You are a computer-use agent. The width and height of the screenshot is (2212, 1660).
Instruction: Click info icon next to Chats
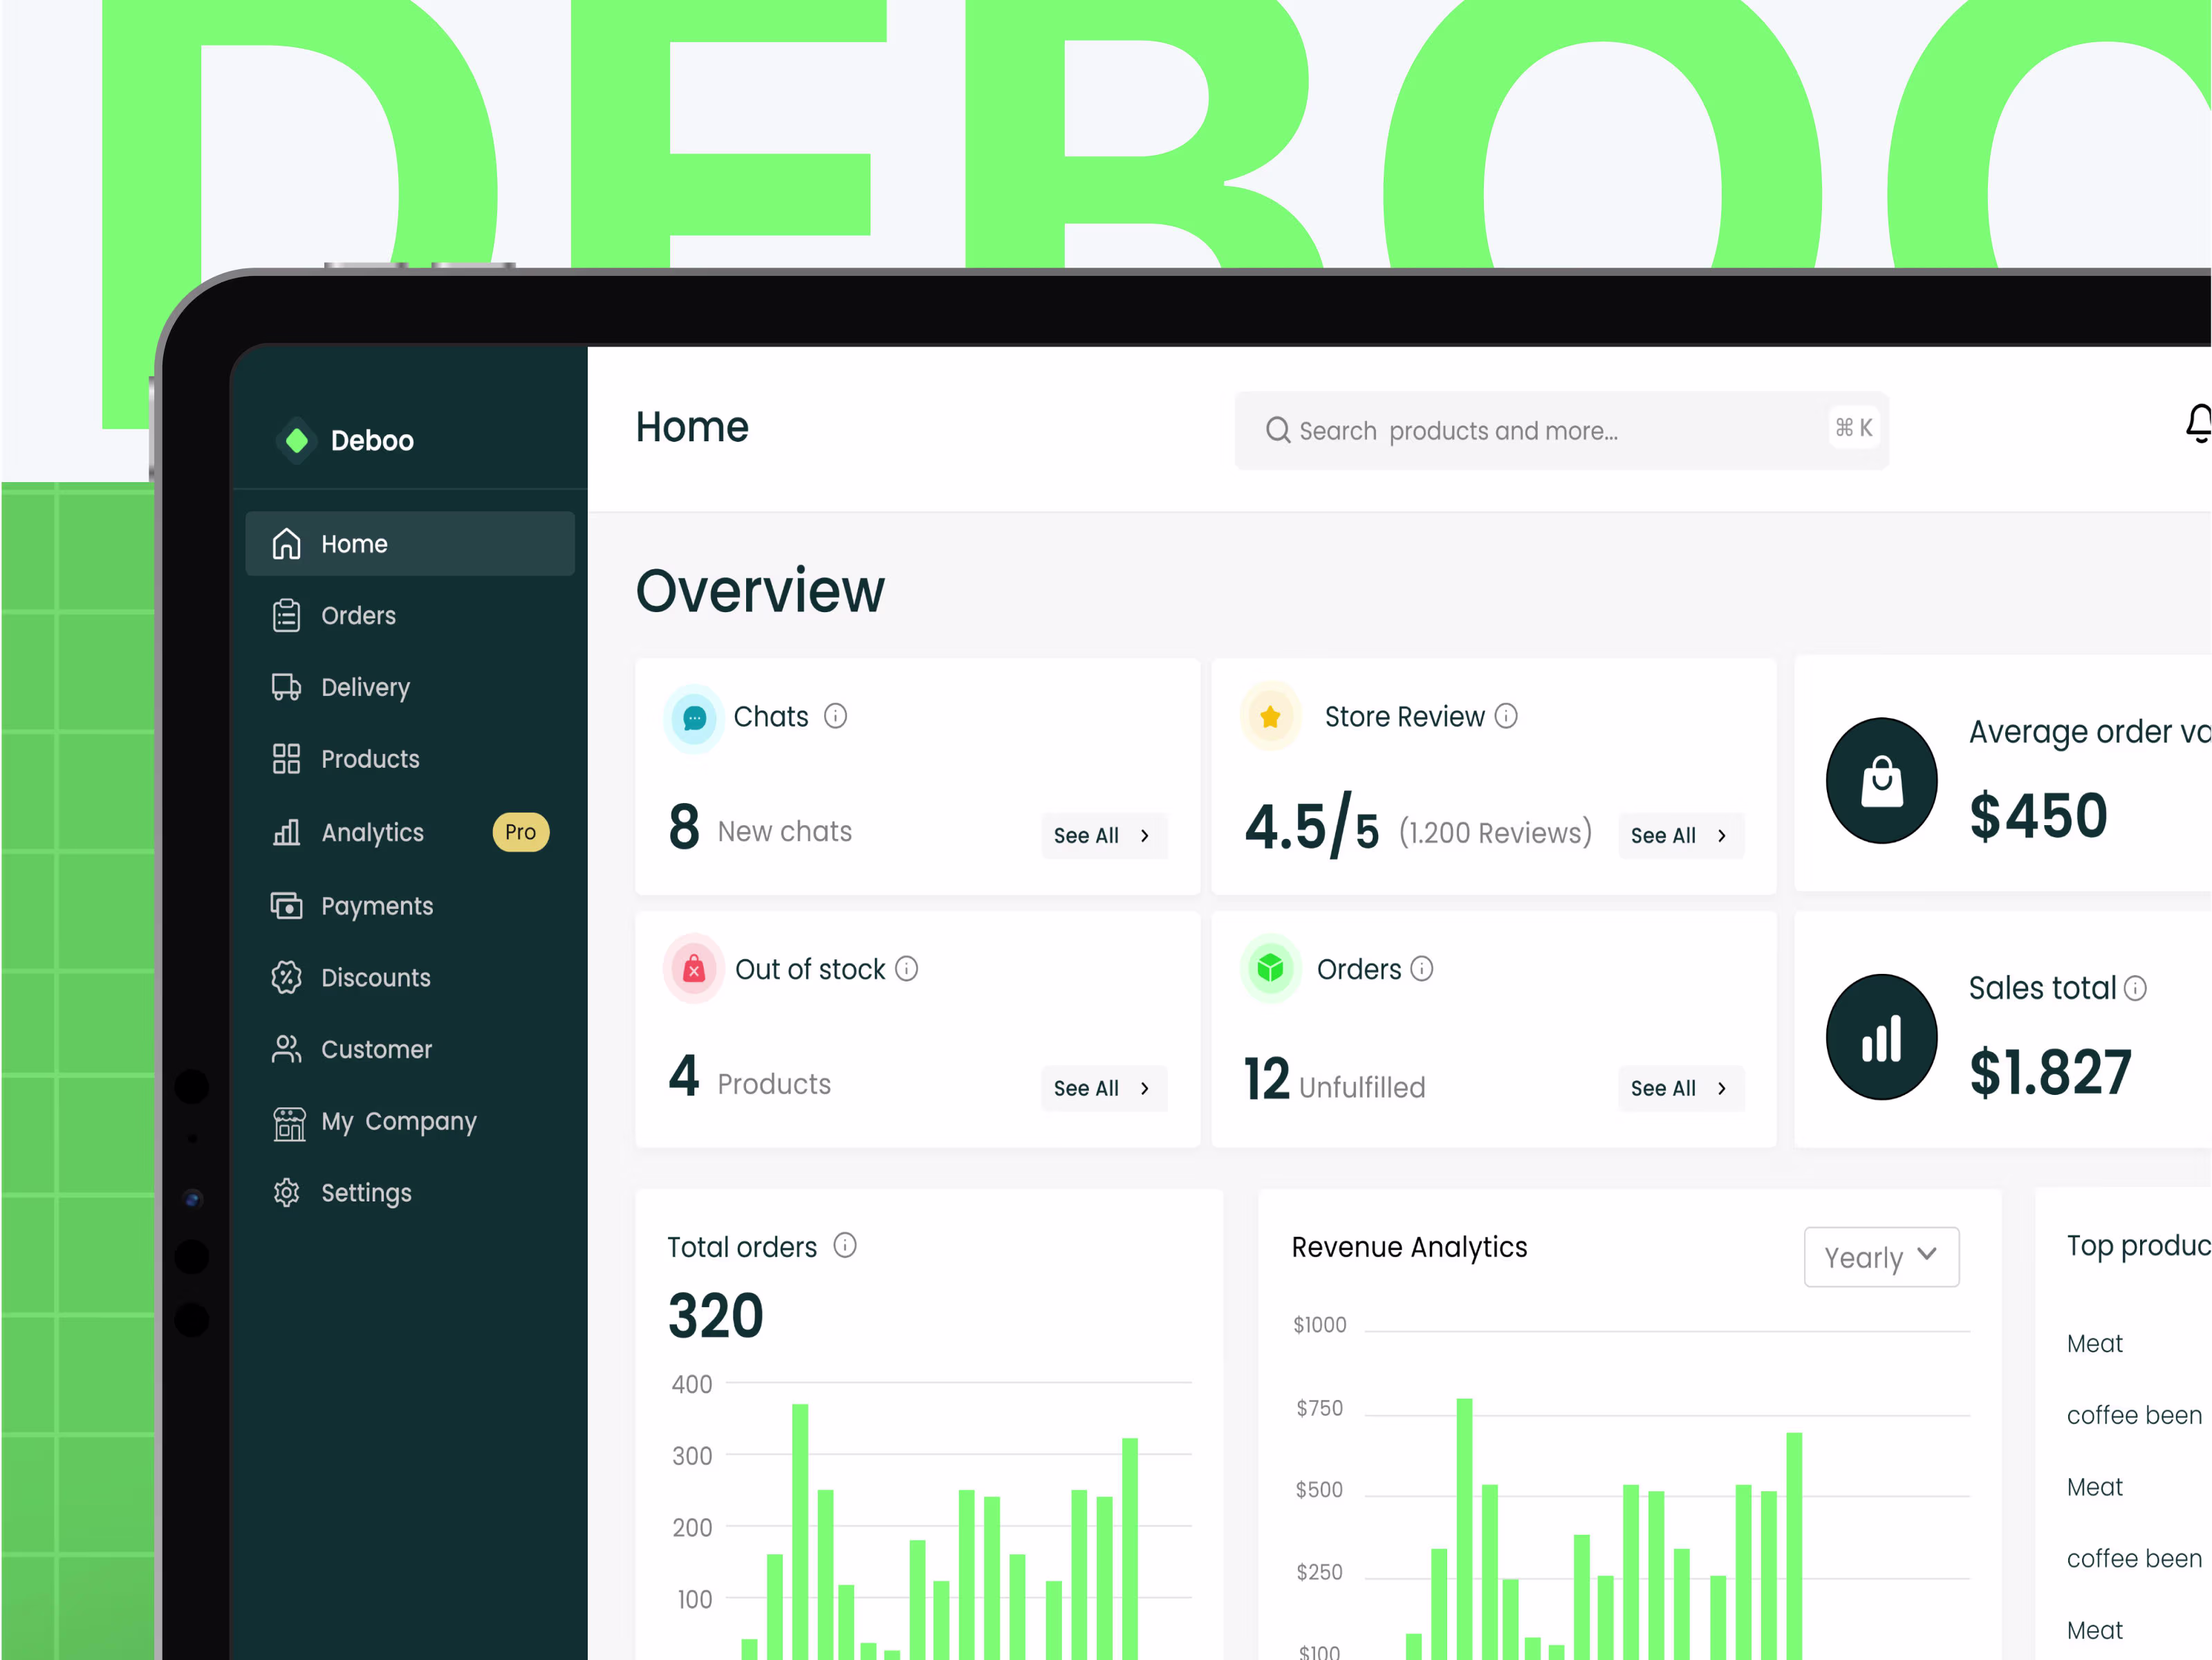835,716
